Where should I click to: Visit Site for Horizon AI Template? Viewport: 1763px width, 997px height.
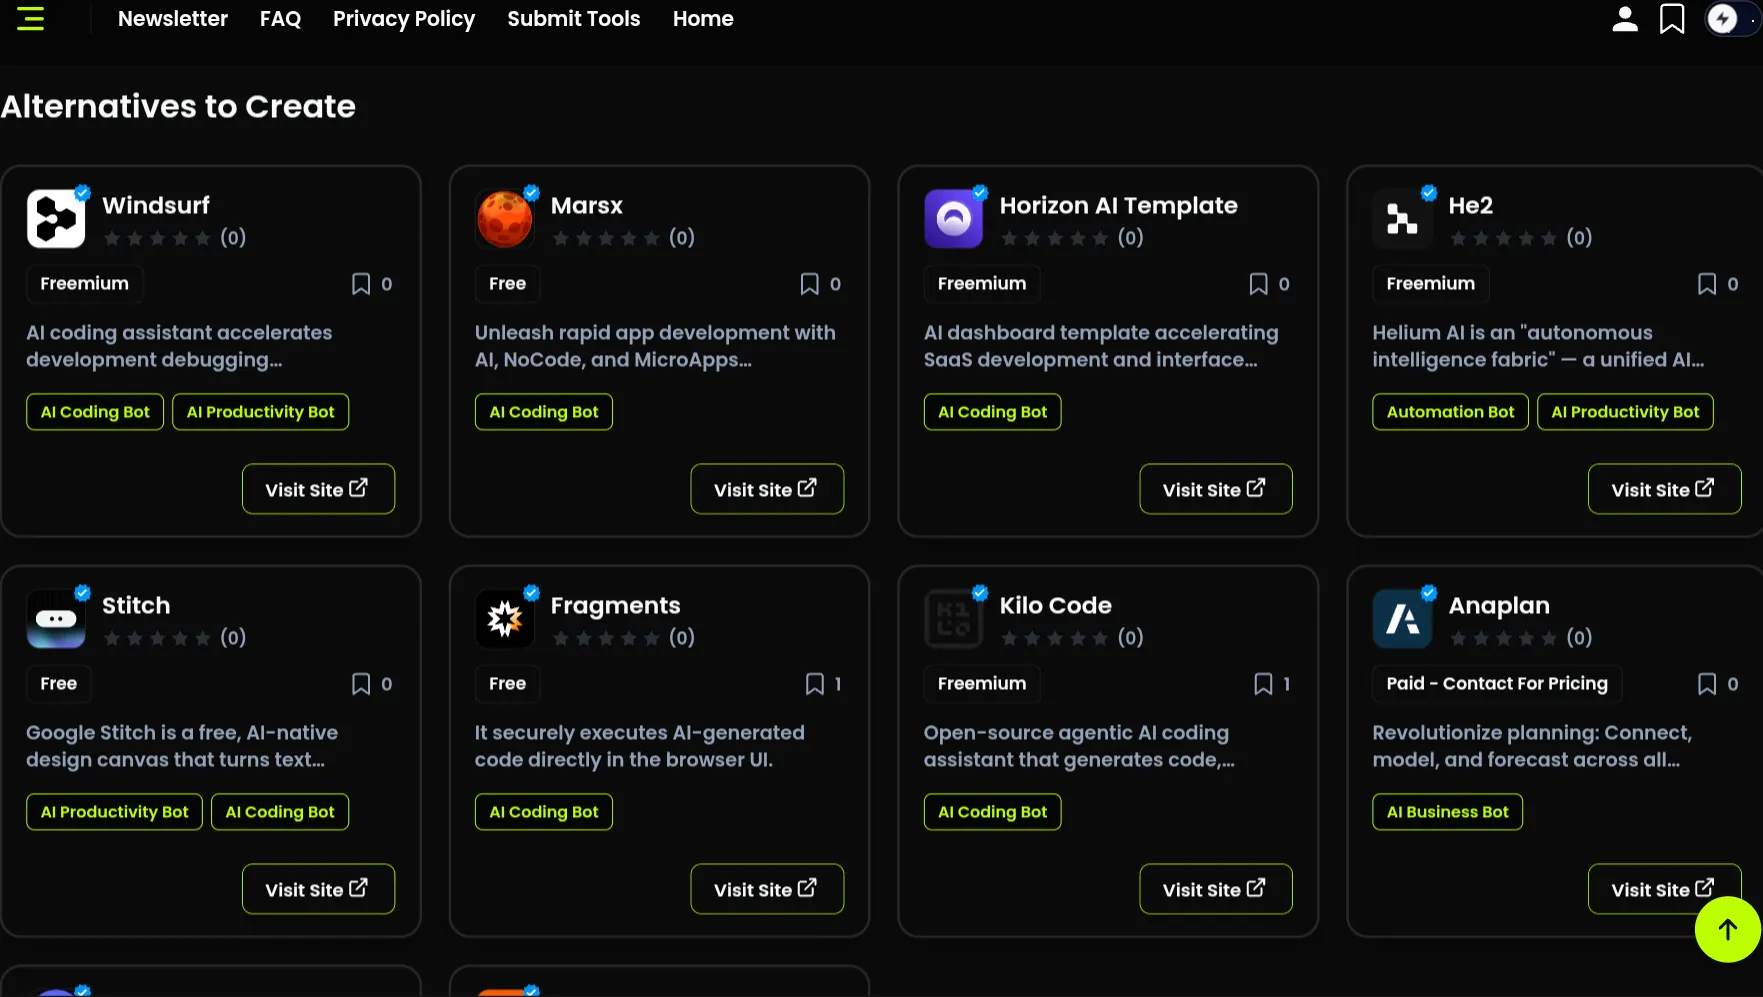point(1216,489)
